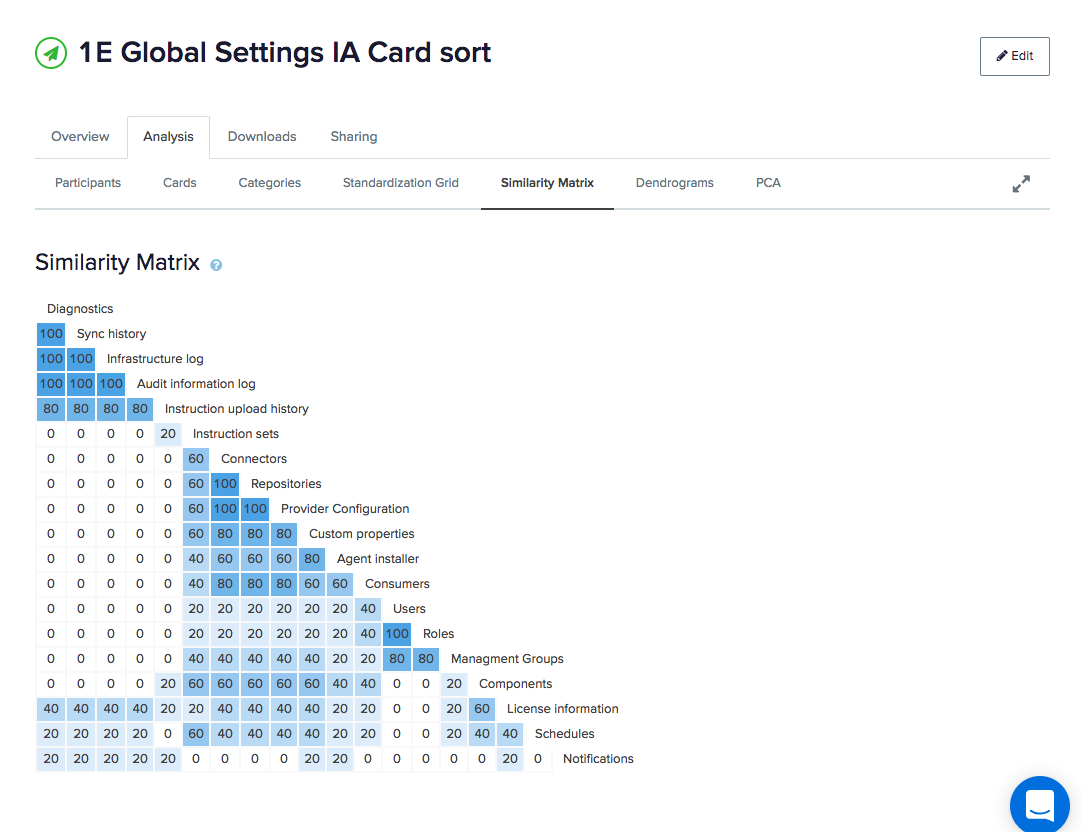Open the Downloads tab
The width and height of the screenshot is (1082, 832).
coord(262,137)
